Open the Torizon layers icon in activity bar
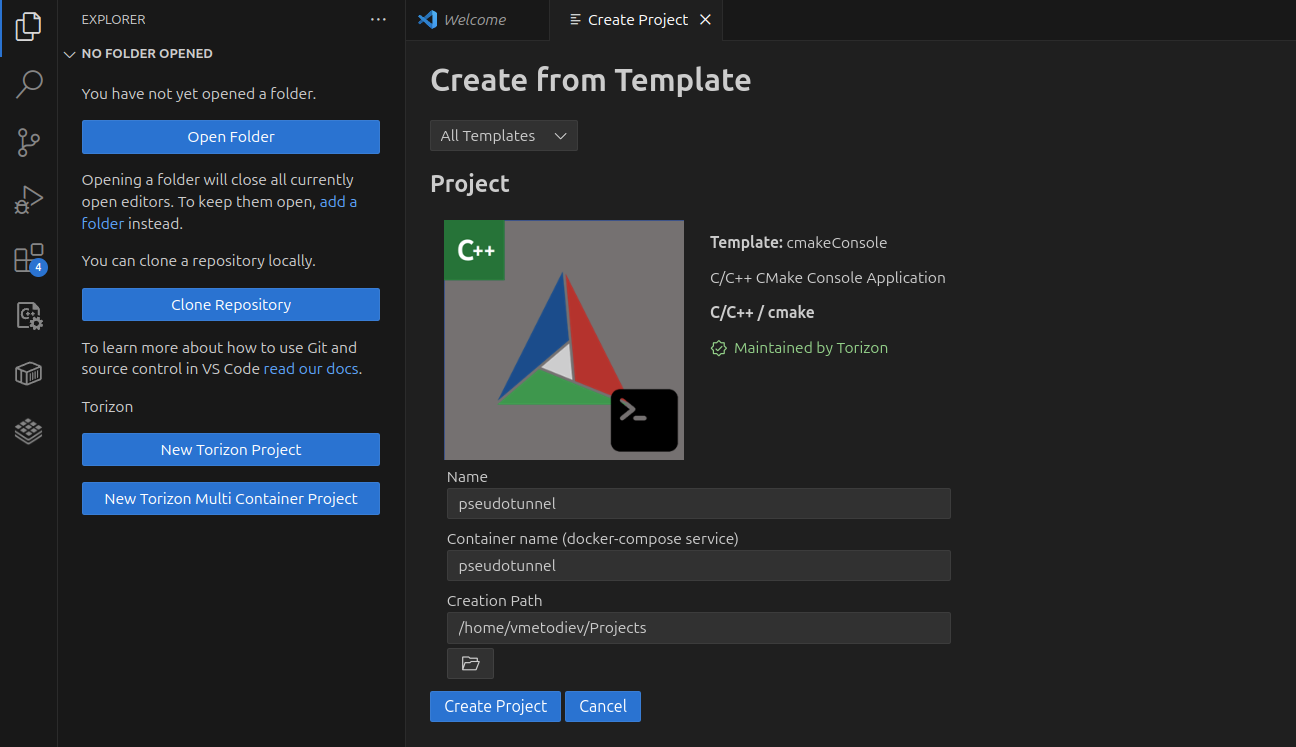 (29, 432)
